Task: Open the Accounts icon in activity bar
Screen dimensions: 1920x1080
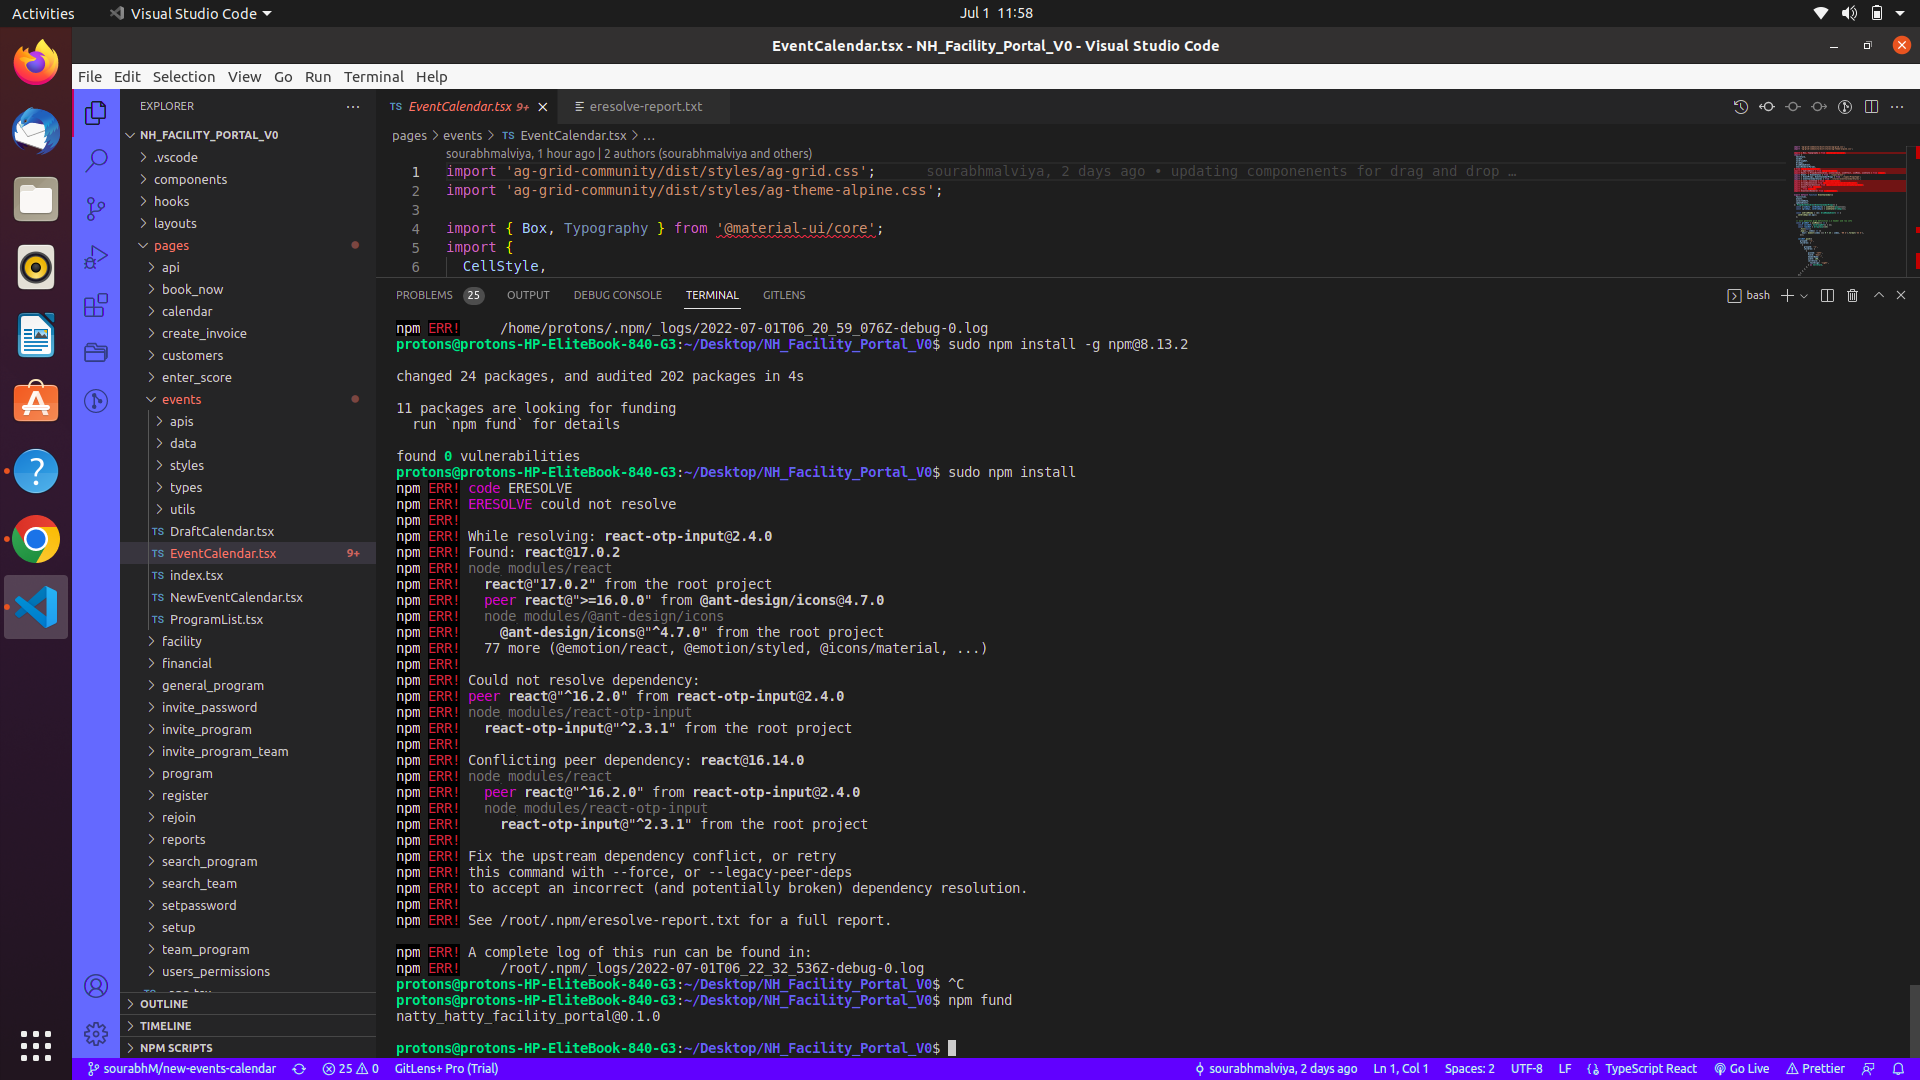Action: 96,986
